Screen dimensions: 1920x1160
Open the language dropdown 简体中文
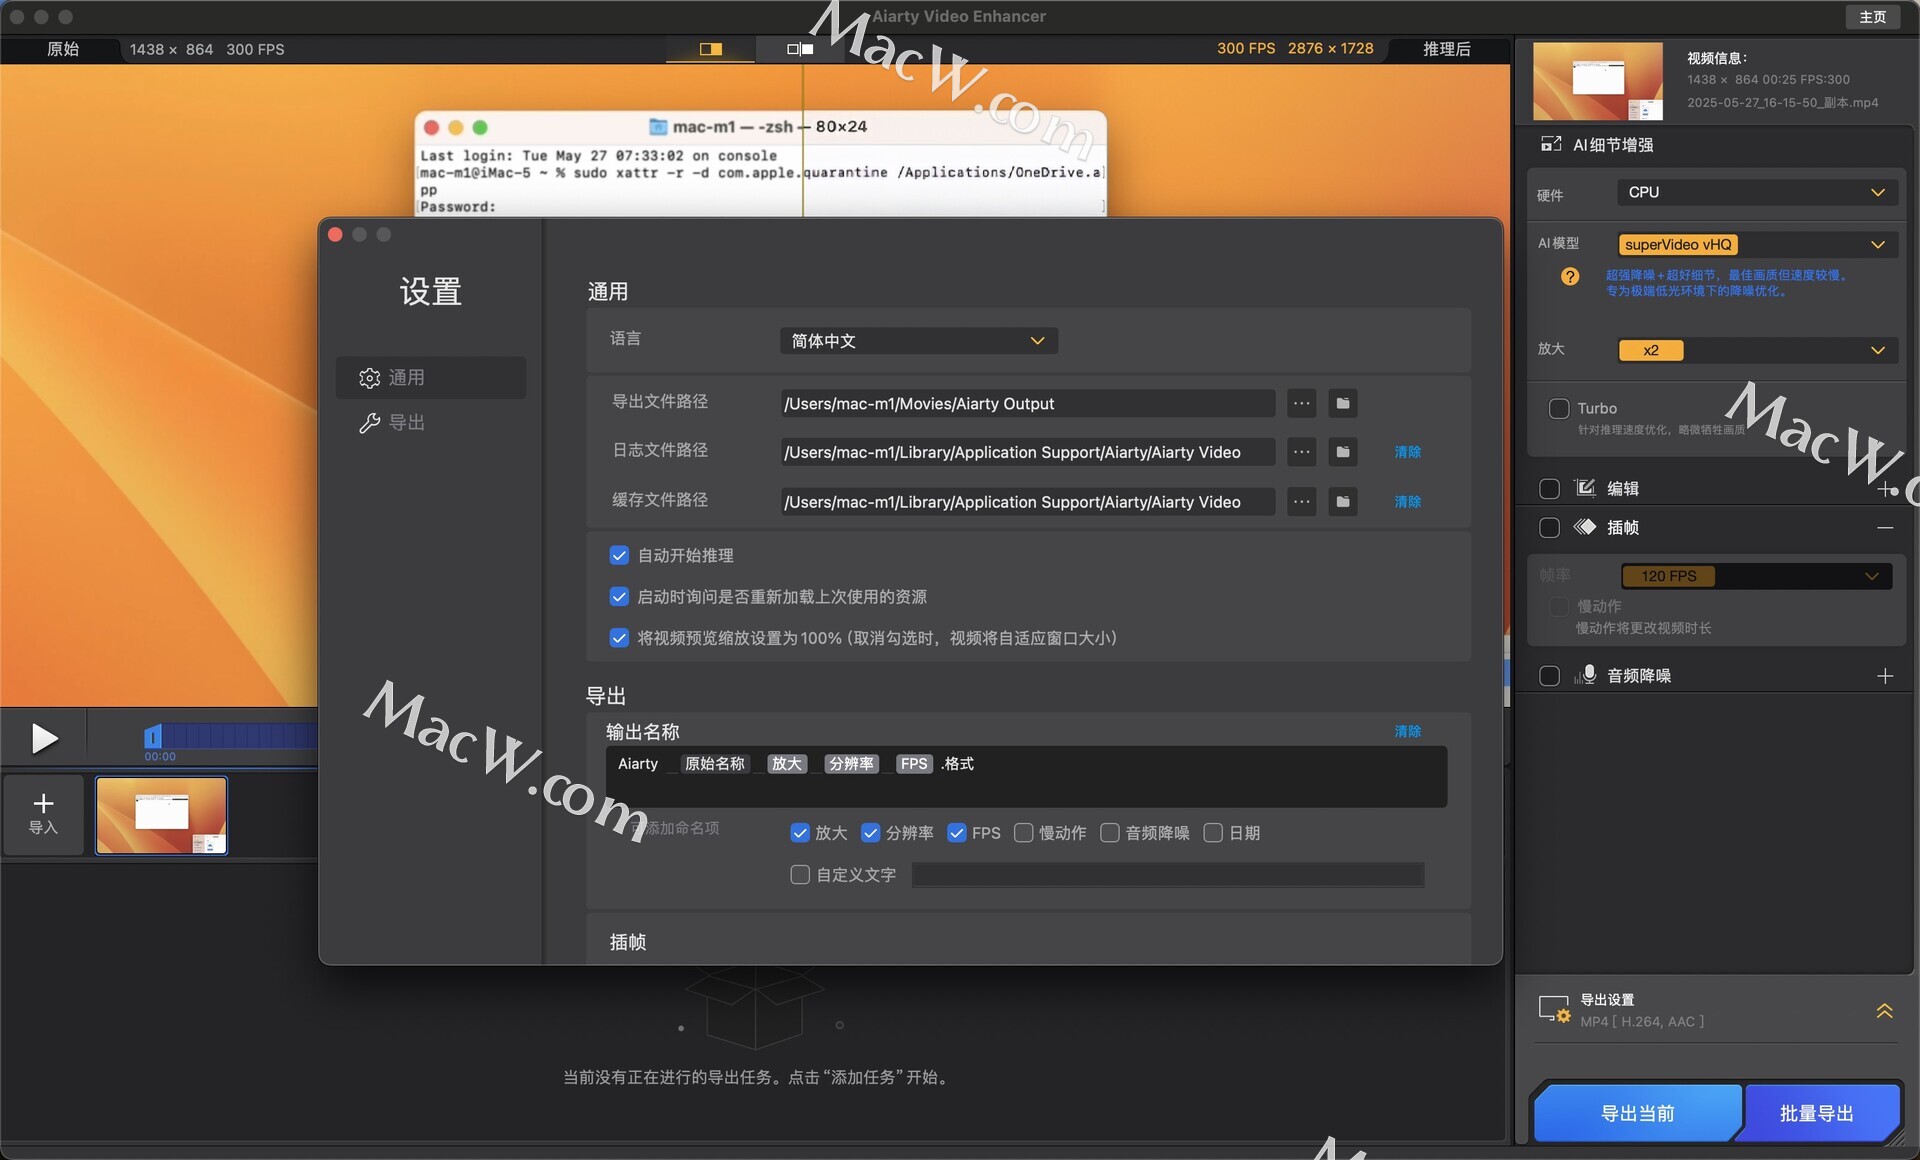(918, 341)
